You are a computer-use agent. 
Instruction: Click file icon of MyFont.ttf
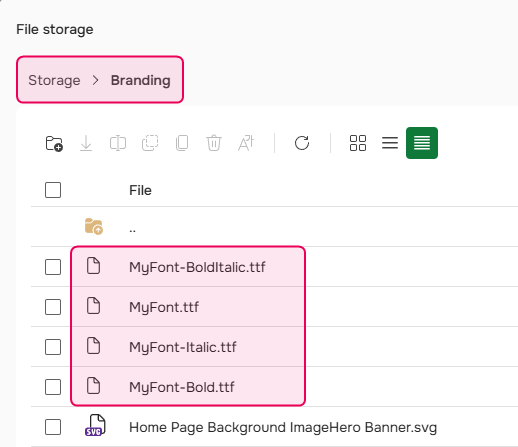pyautogui.click(x=93, y=306)
